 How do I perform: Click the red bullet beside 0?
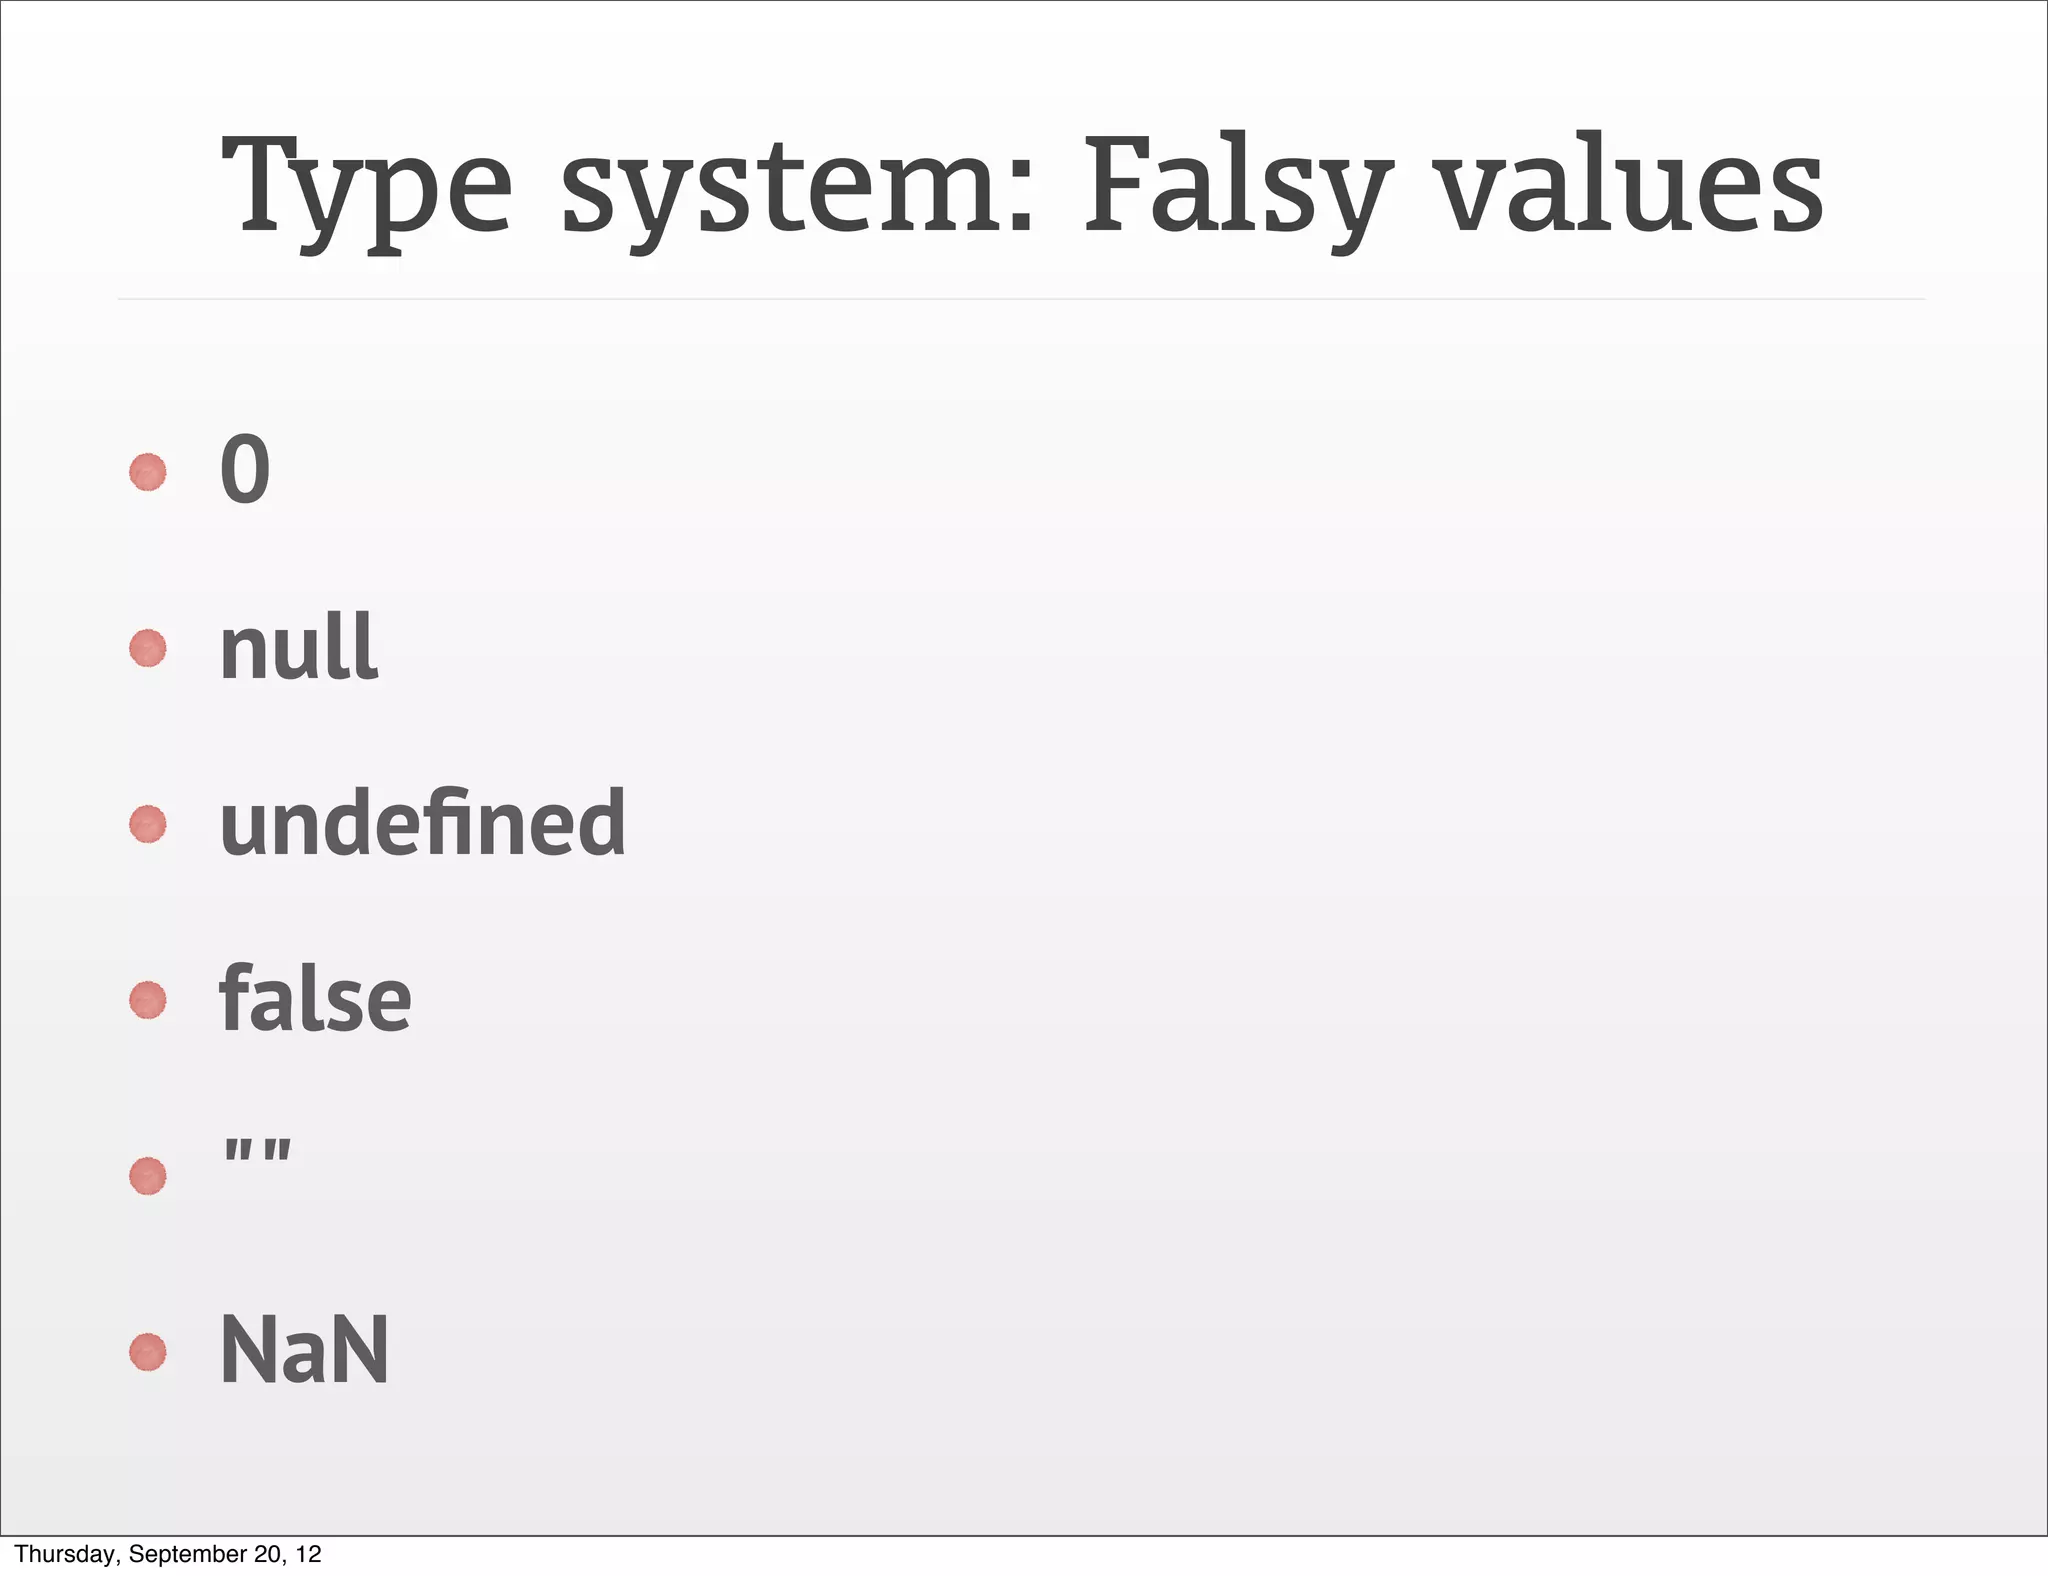[148, 472]
